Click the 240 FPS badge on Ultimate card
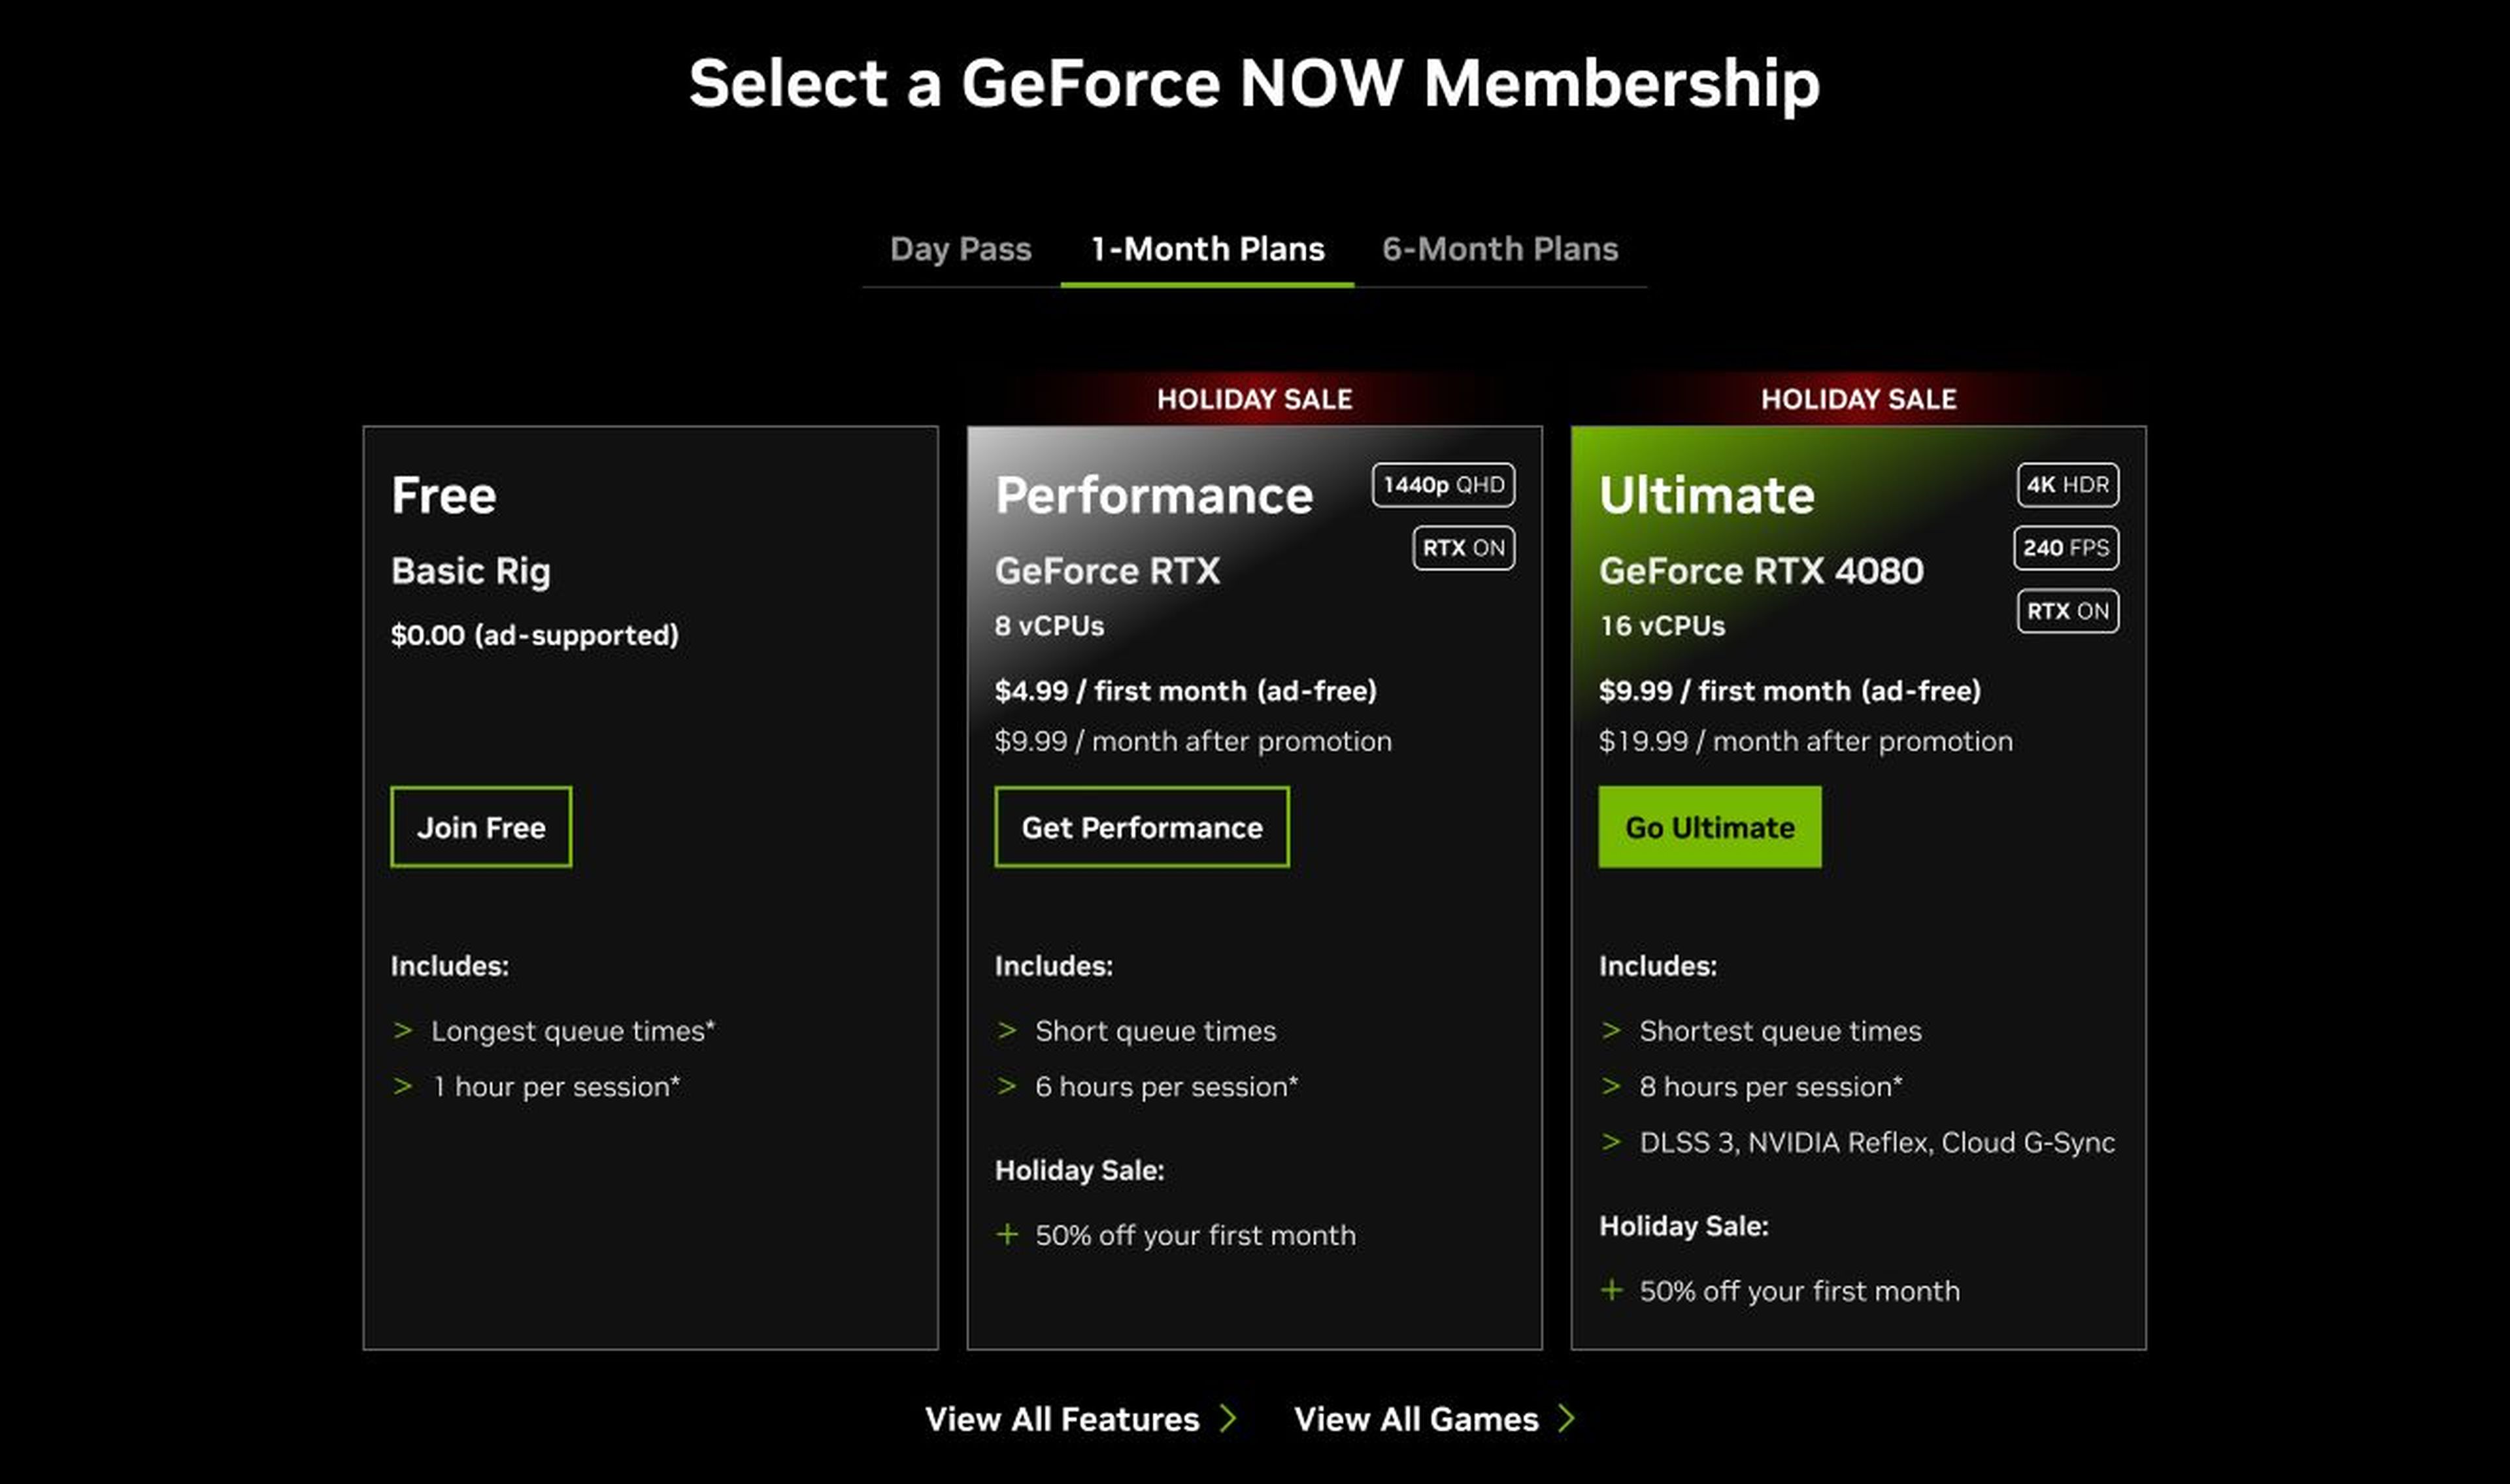Image resolution: width=2510 pixels, height=1484 pixels. (2065, 548)
